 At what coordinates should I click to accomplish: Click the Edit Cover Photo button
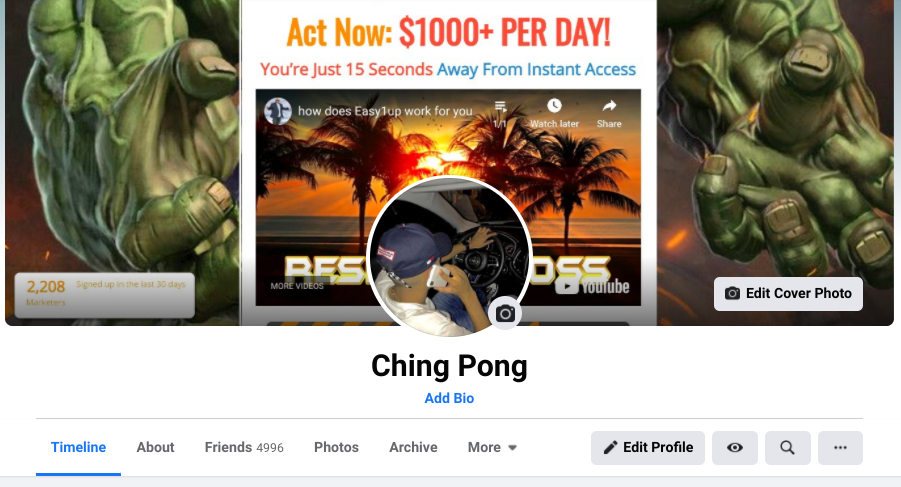pos(788,293)
